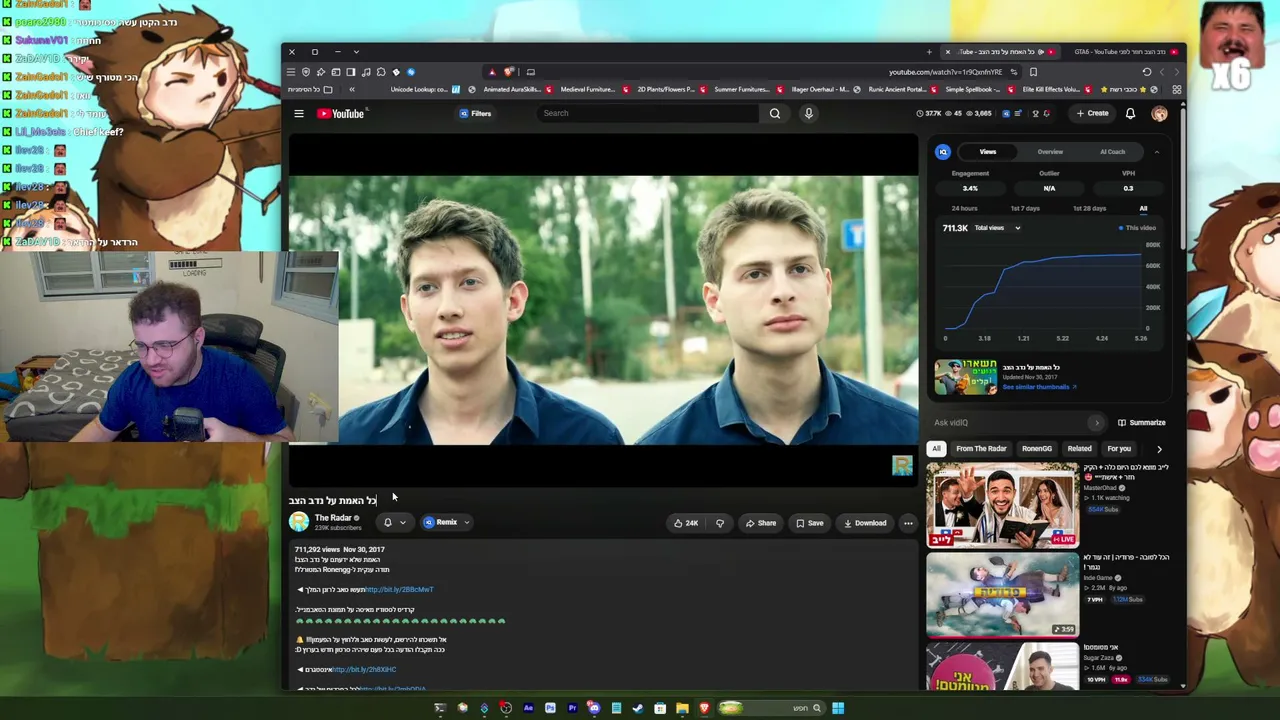Screen dimensions: 1280x720
Task: Select the 1st 7 days time range
Action: [x=1025, y=208]
